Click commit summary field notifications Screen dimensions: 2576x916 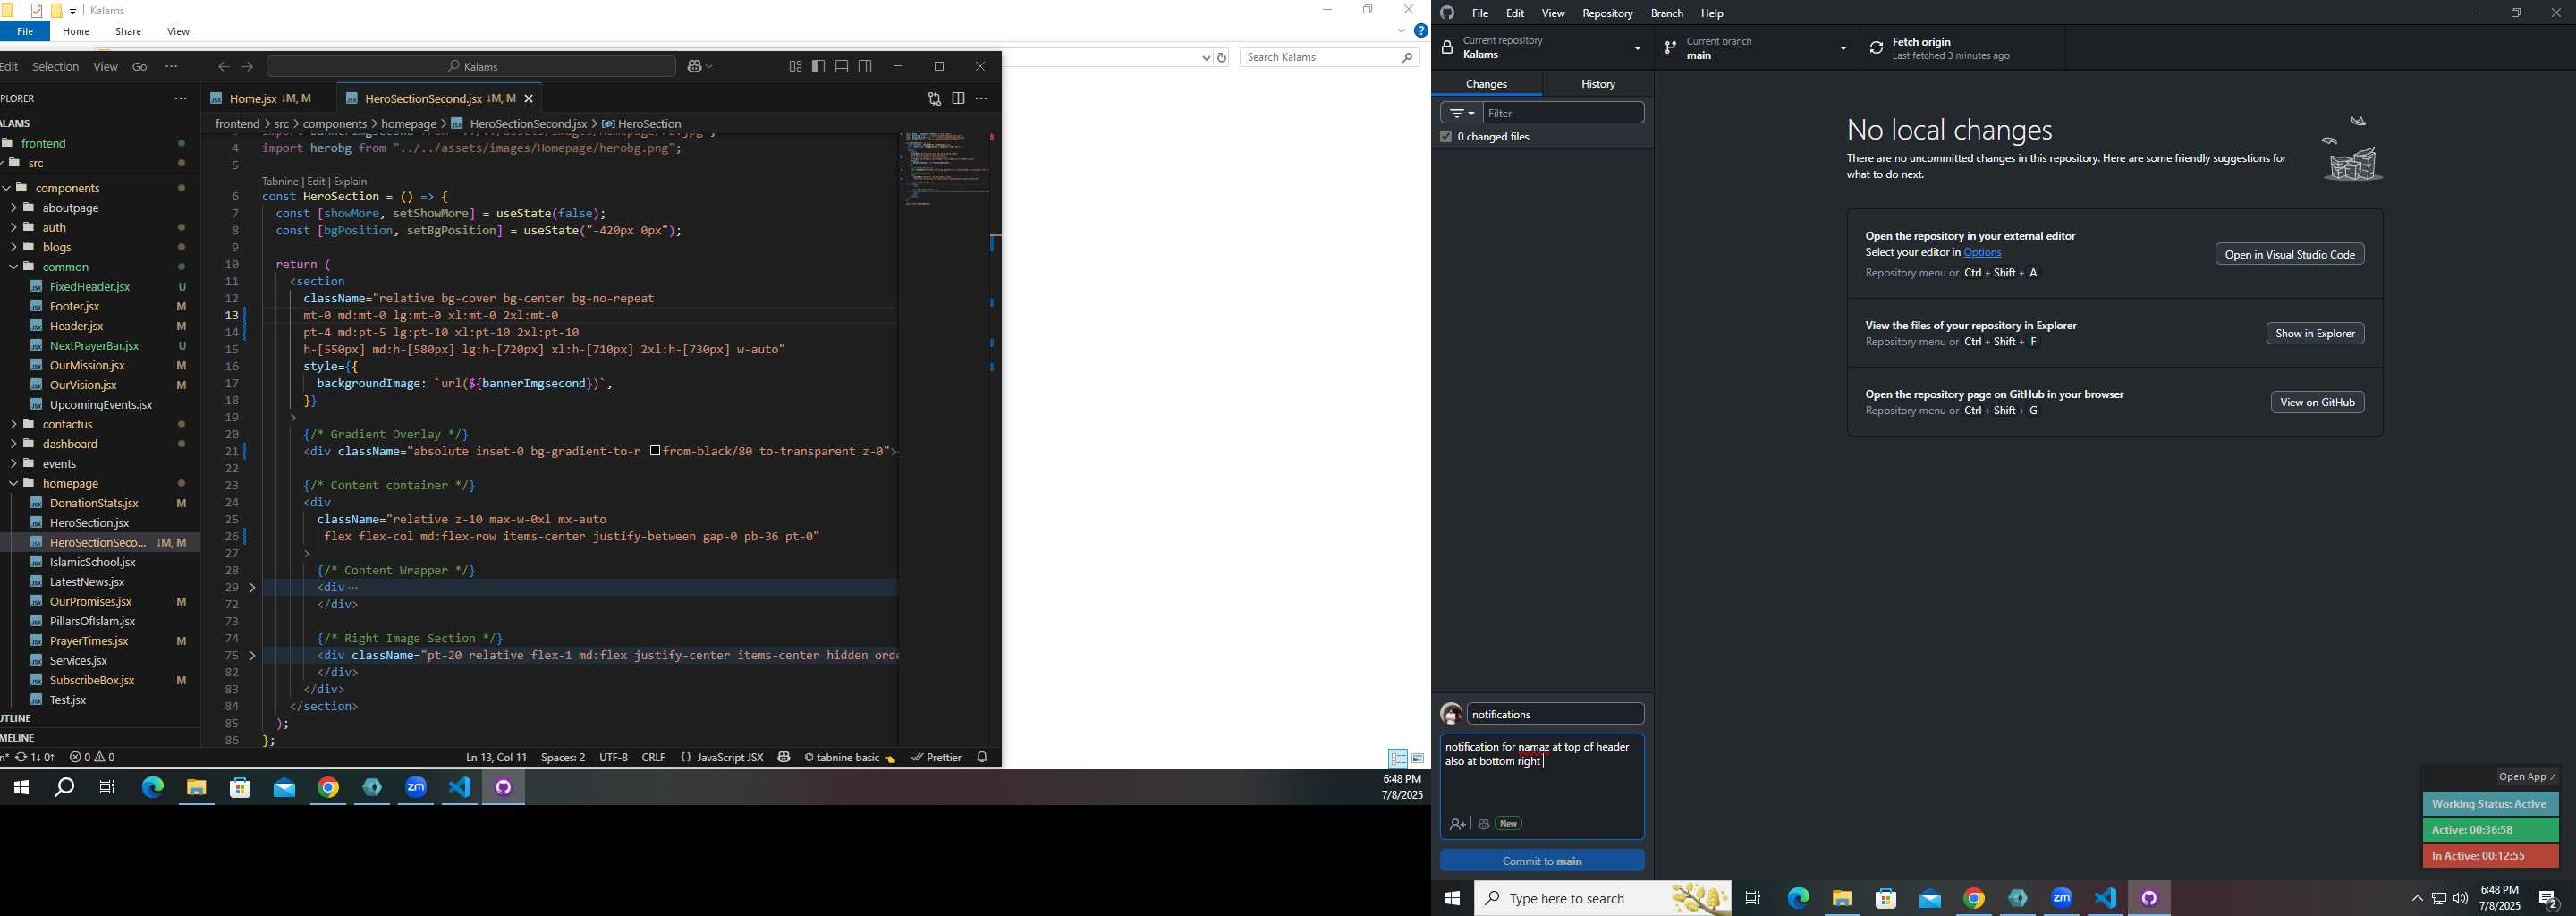click(x=1555, y=714)
